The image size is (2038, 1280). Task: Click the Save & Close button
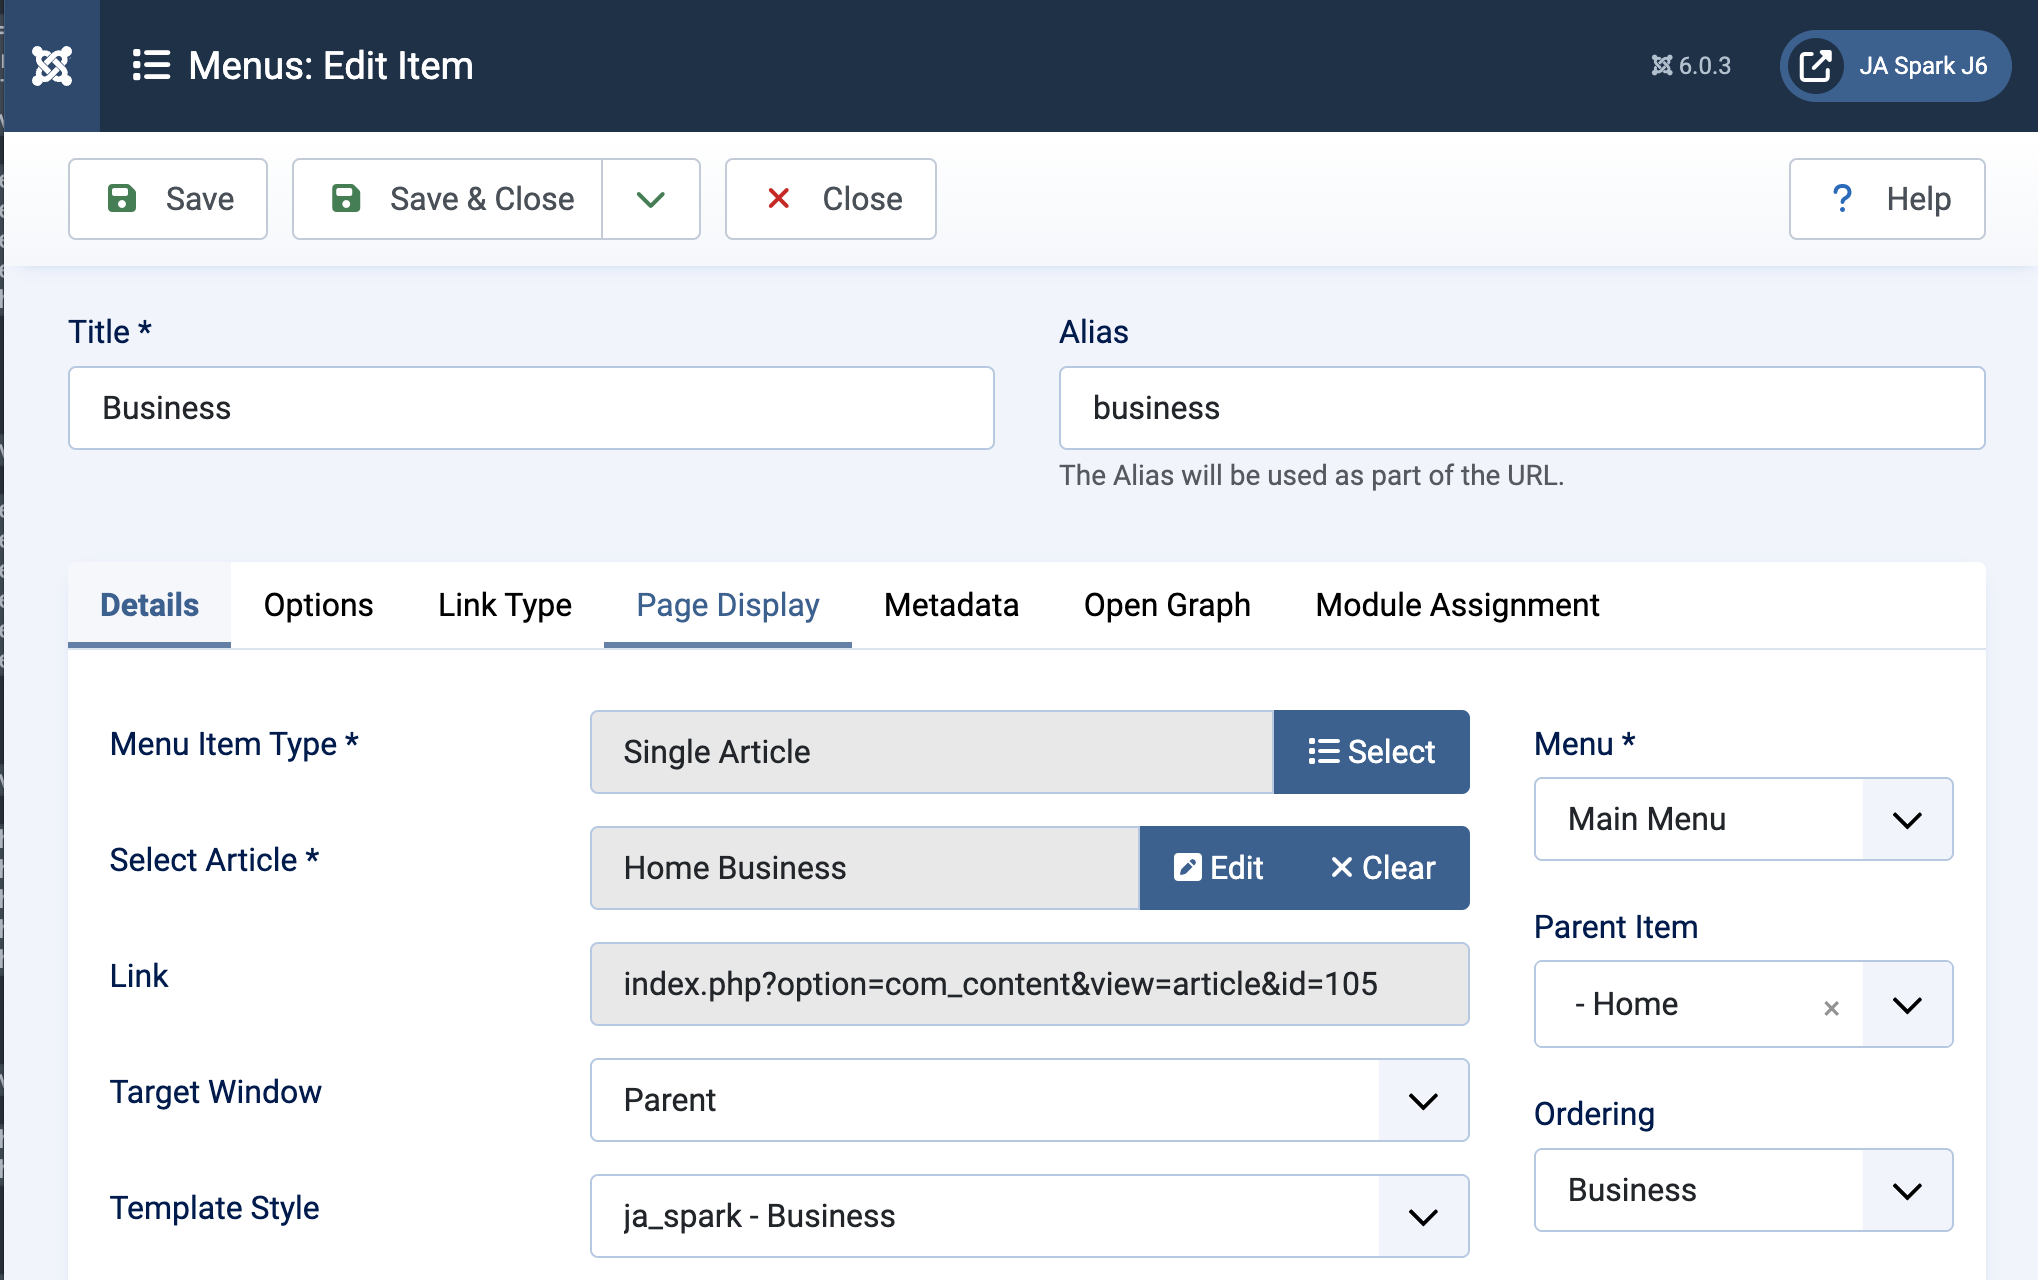click(x=447, y=199)
